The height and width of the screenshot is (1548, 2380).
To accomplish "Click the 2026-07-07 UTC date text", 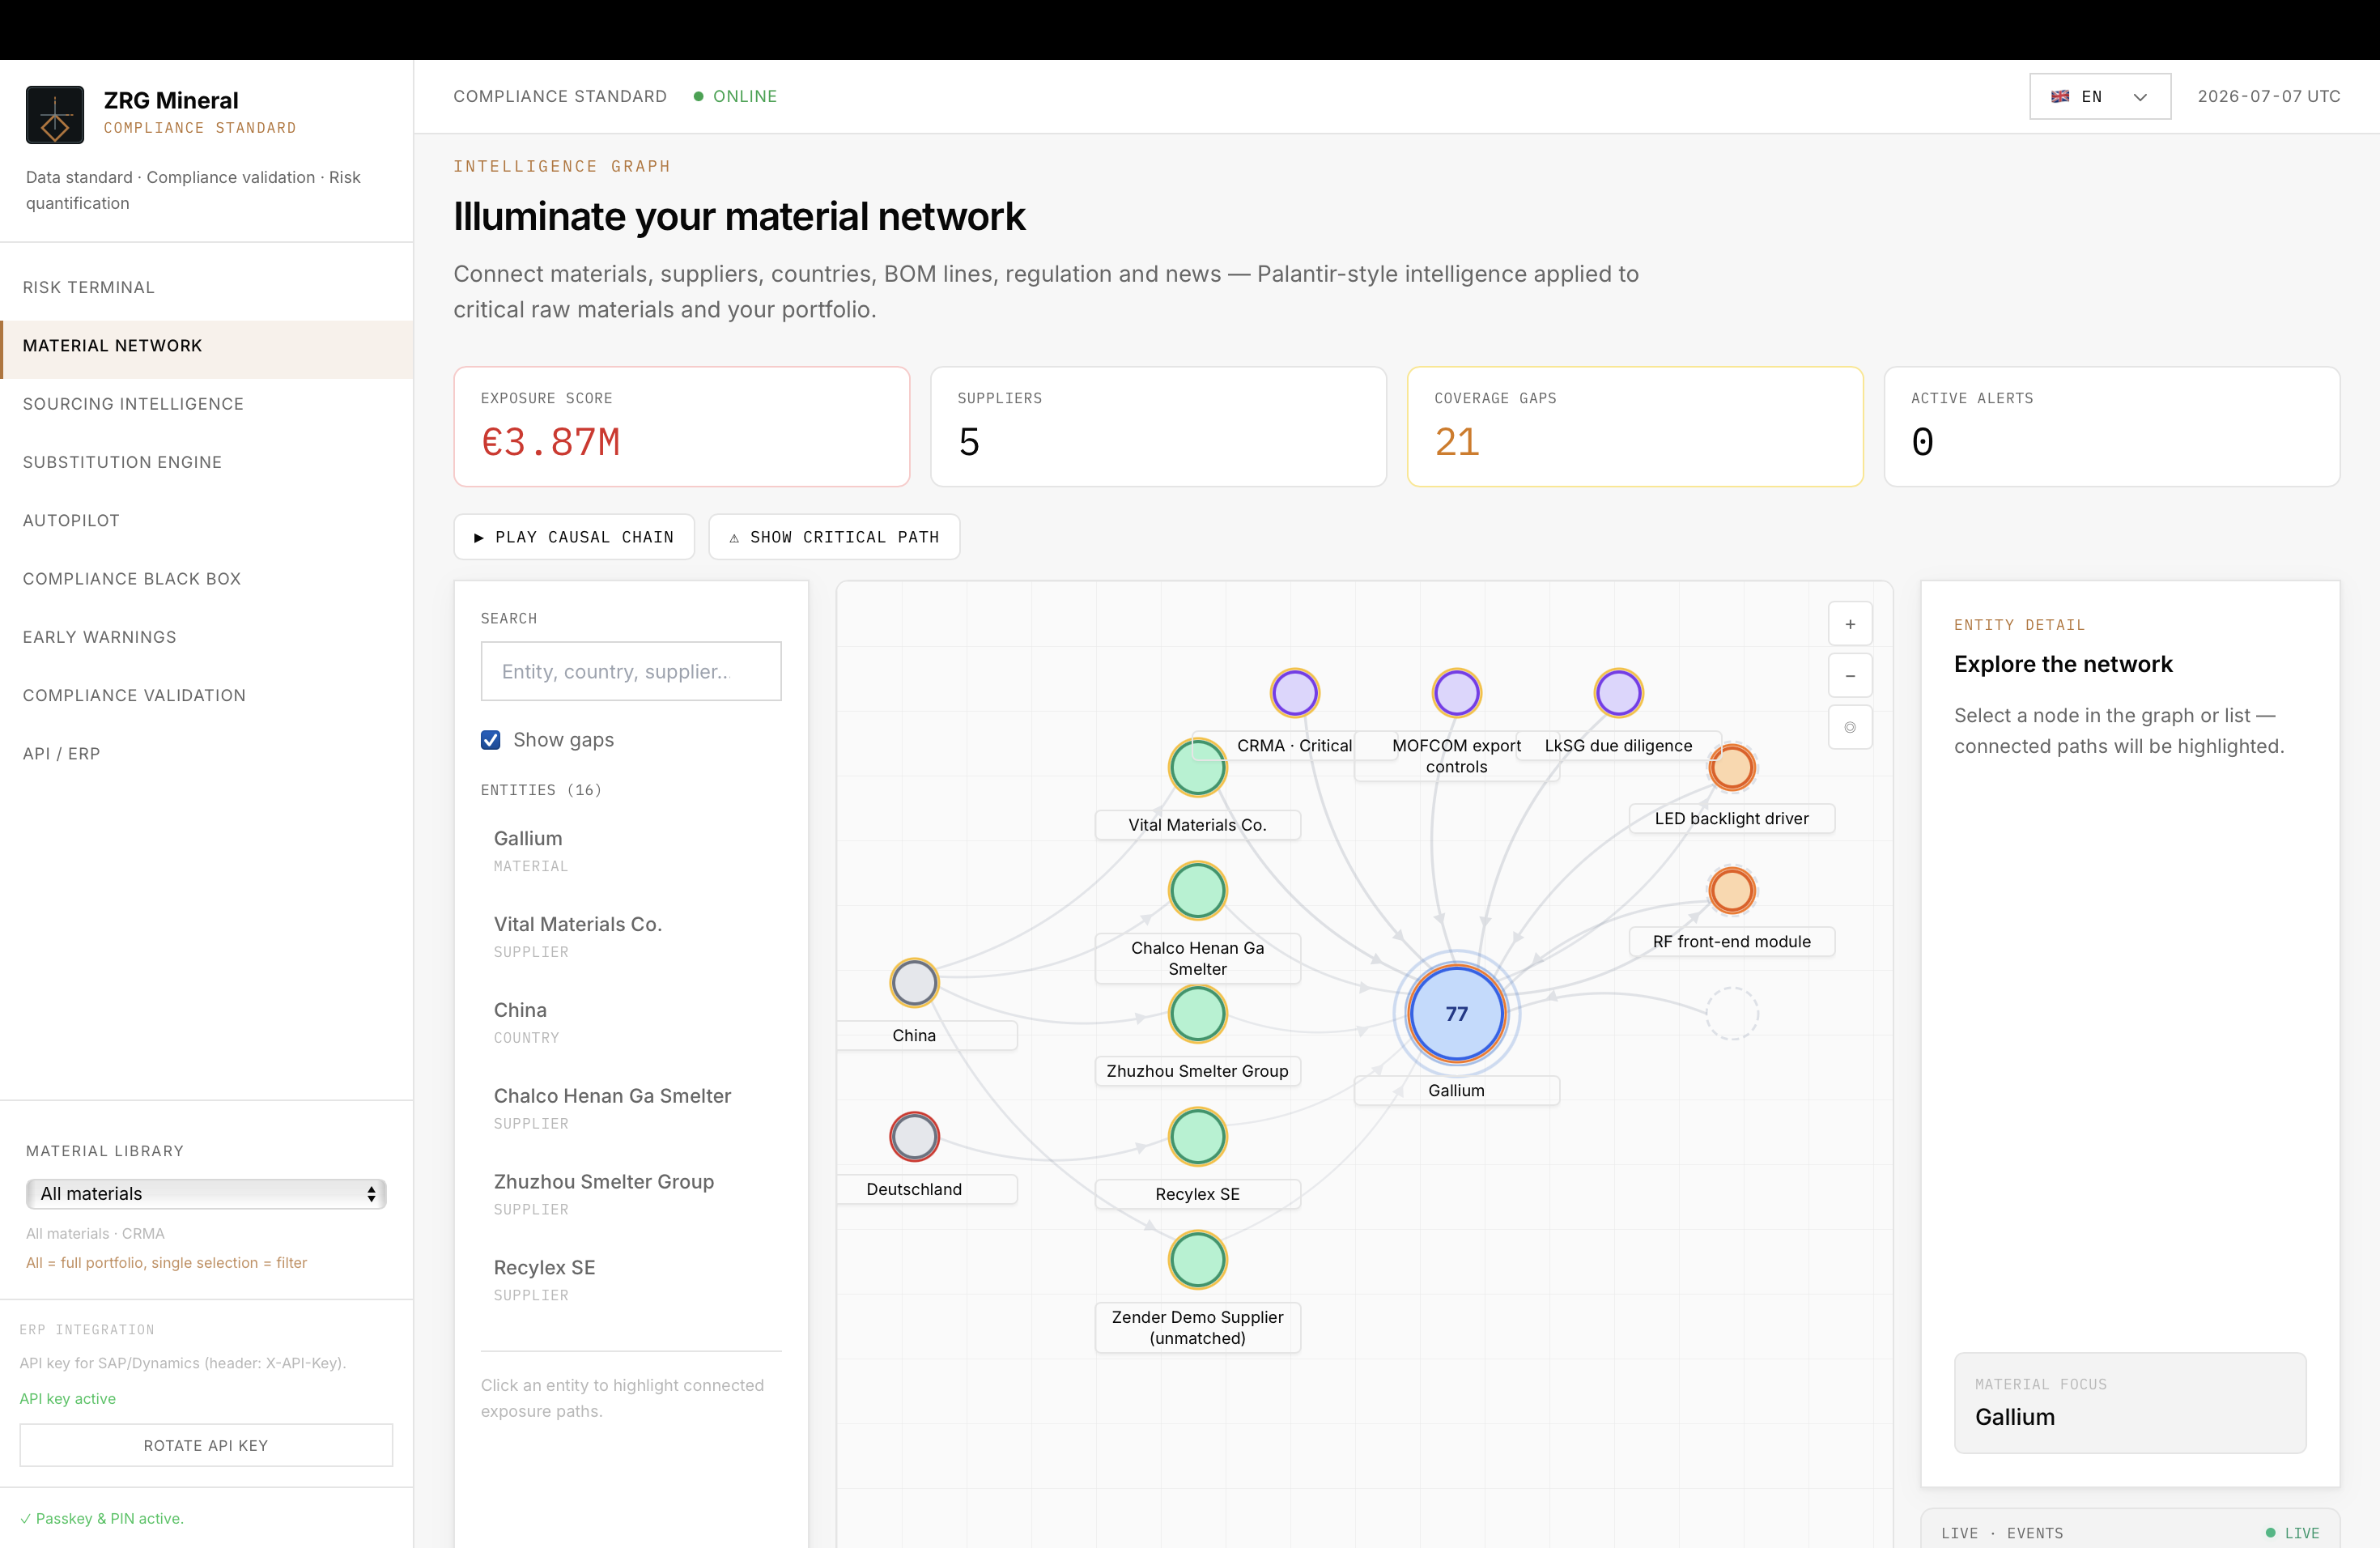I will click(2269, 96).
